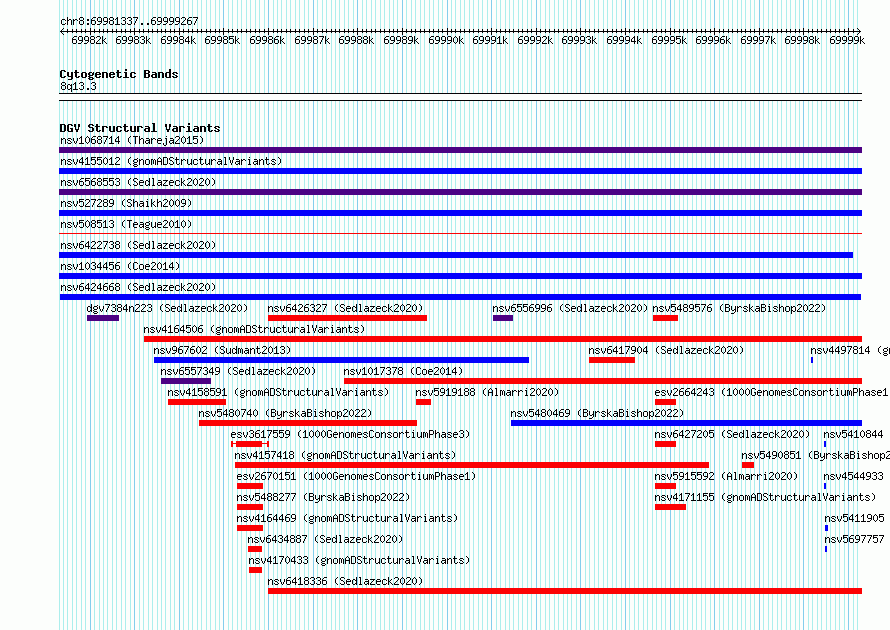Click the nsv527289 (Shaikh2009) label
This screenshot has height=630, width=890.
pyautogui.click(x=126, y=203)
